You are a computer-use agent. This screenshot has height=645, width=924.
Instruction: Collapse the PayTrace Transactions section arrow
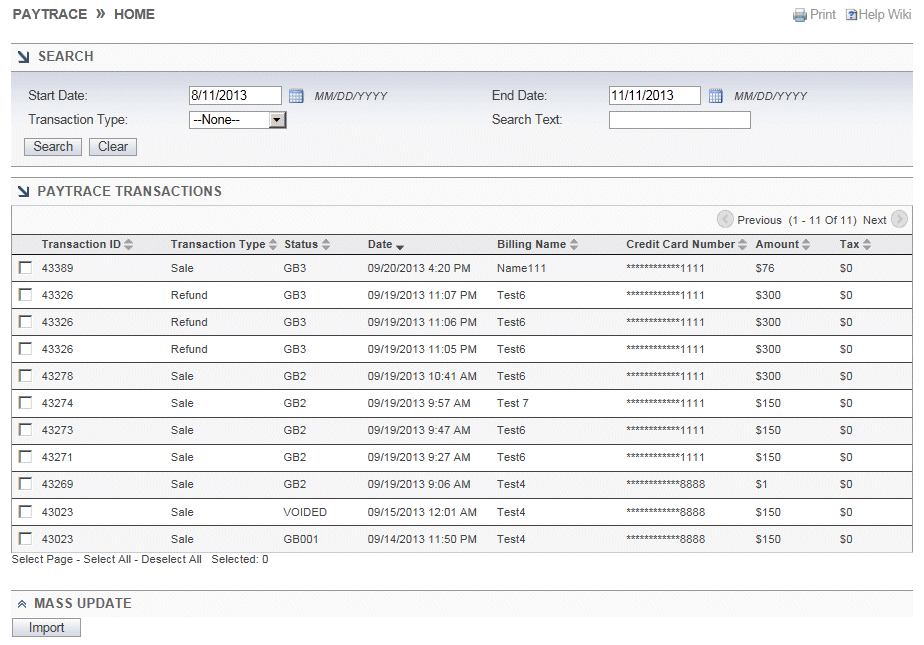24,191
